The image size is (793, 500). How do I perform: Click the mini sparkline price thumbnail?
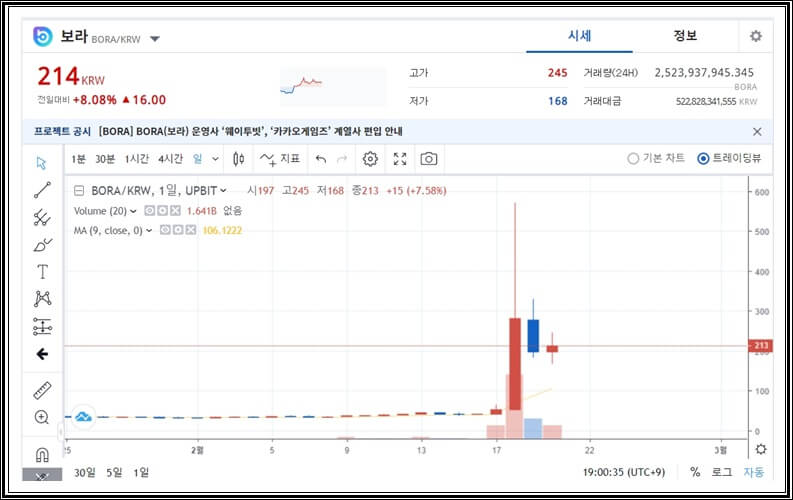pos(333,86)
